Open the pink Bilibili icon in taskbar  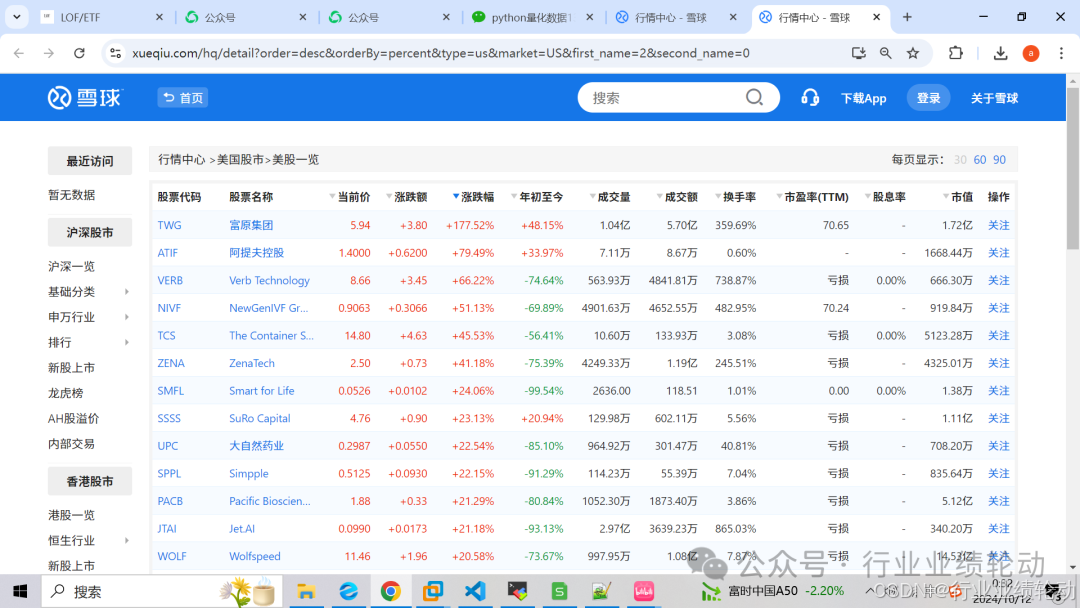pos(644,591)
